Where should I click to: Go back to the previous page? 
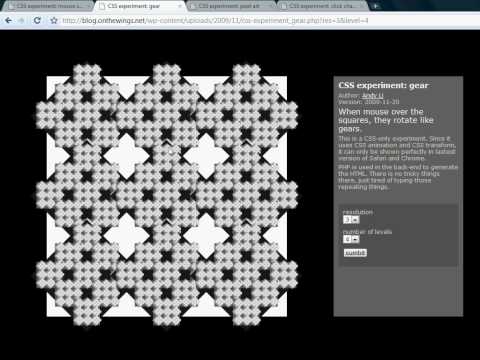8,21
